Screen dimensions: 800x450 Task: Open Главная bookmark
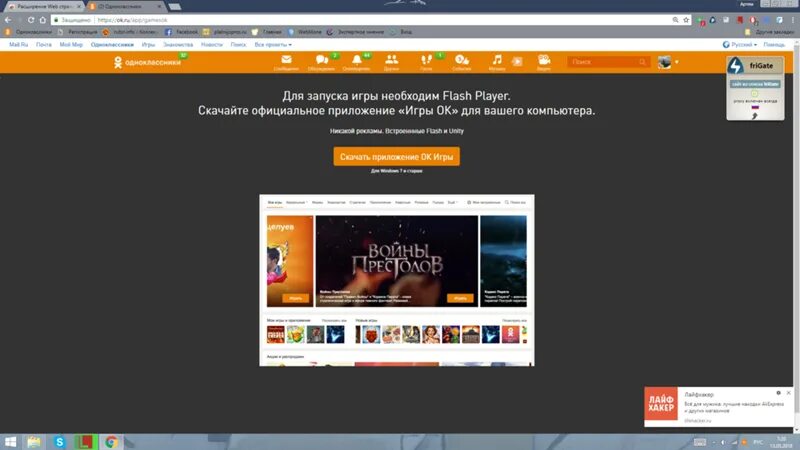pyautogui.click(x=267, y=32)
